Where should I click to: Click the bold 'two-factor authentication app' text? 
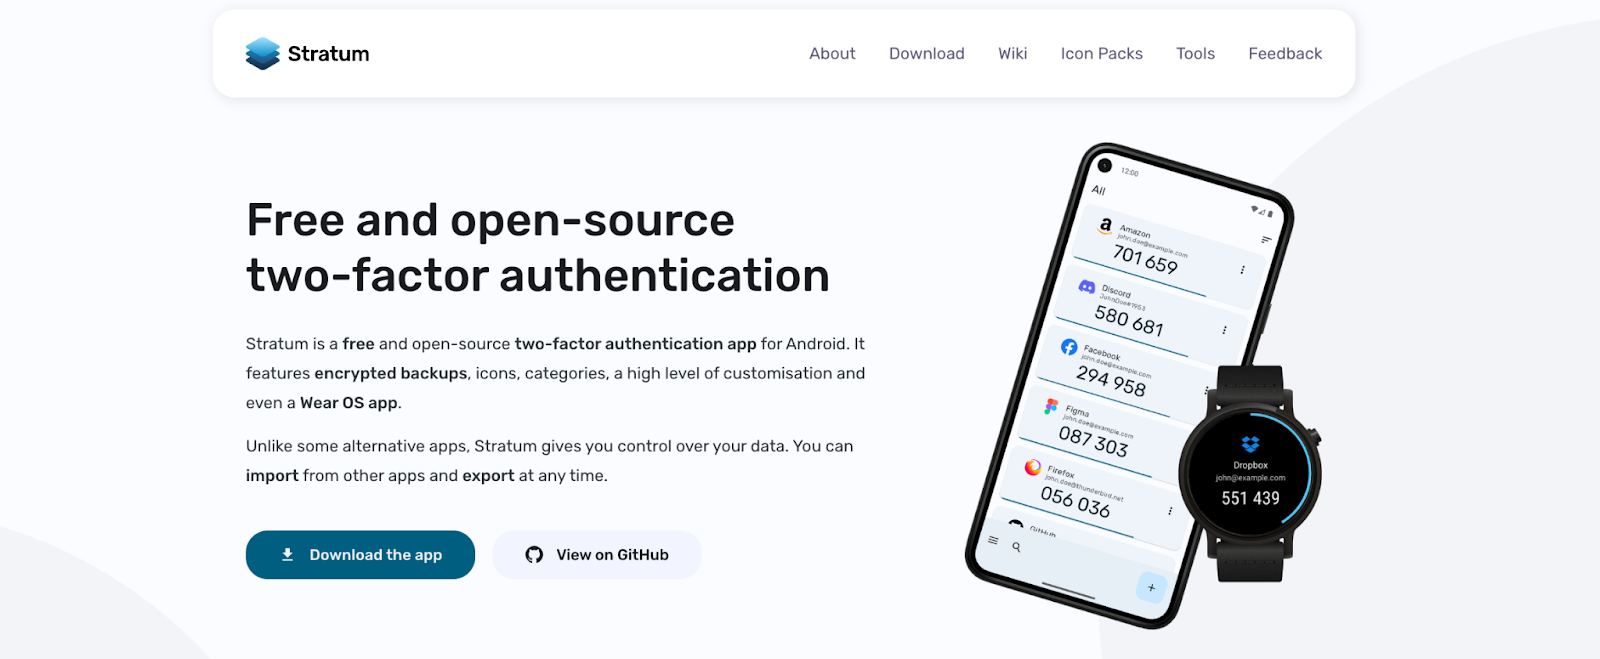(635, 344)
